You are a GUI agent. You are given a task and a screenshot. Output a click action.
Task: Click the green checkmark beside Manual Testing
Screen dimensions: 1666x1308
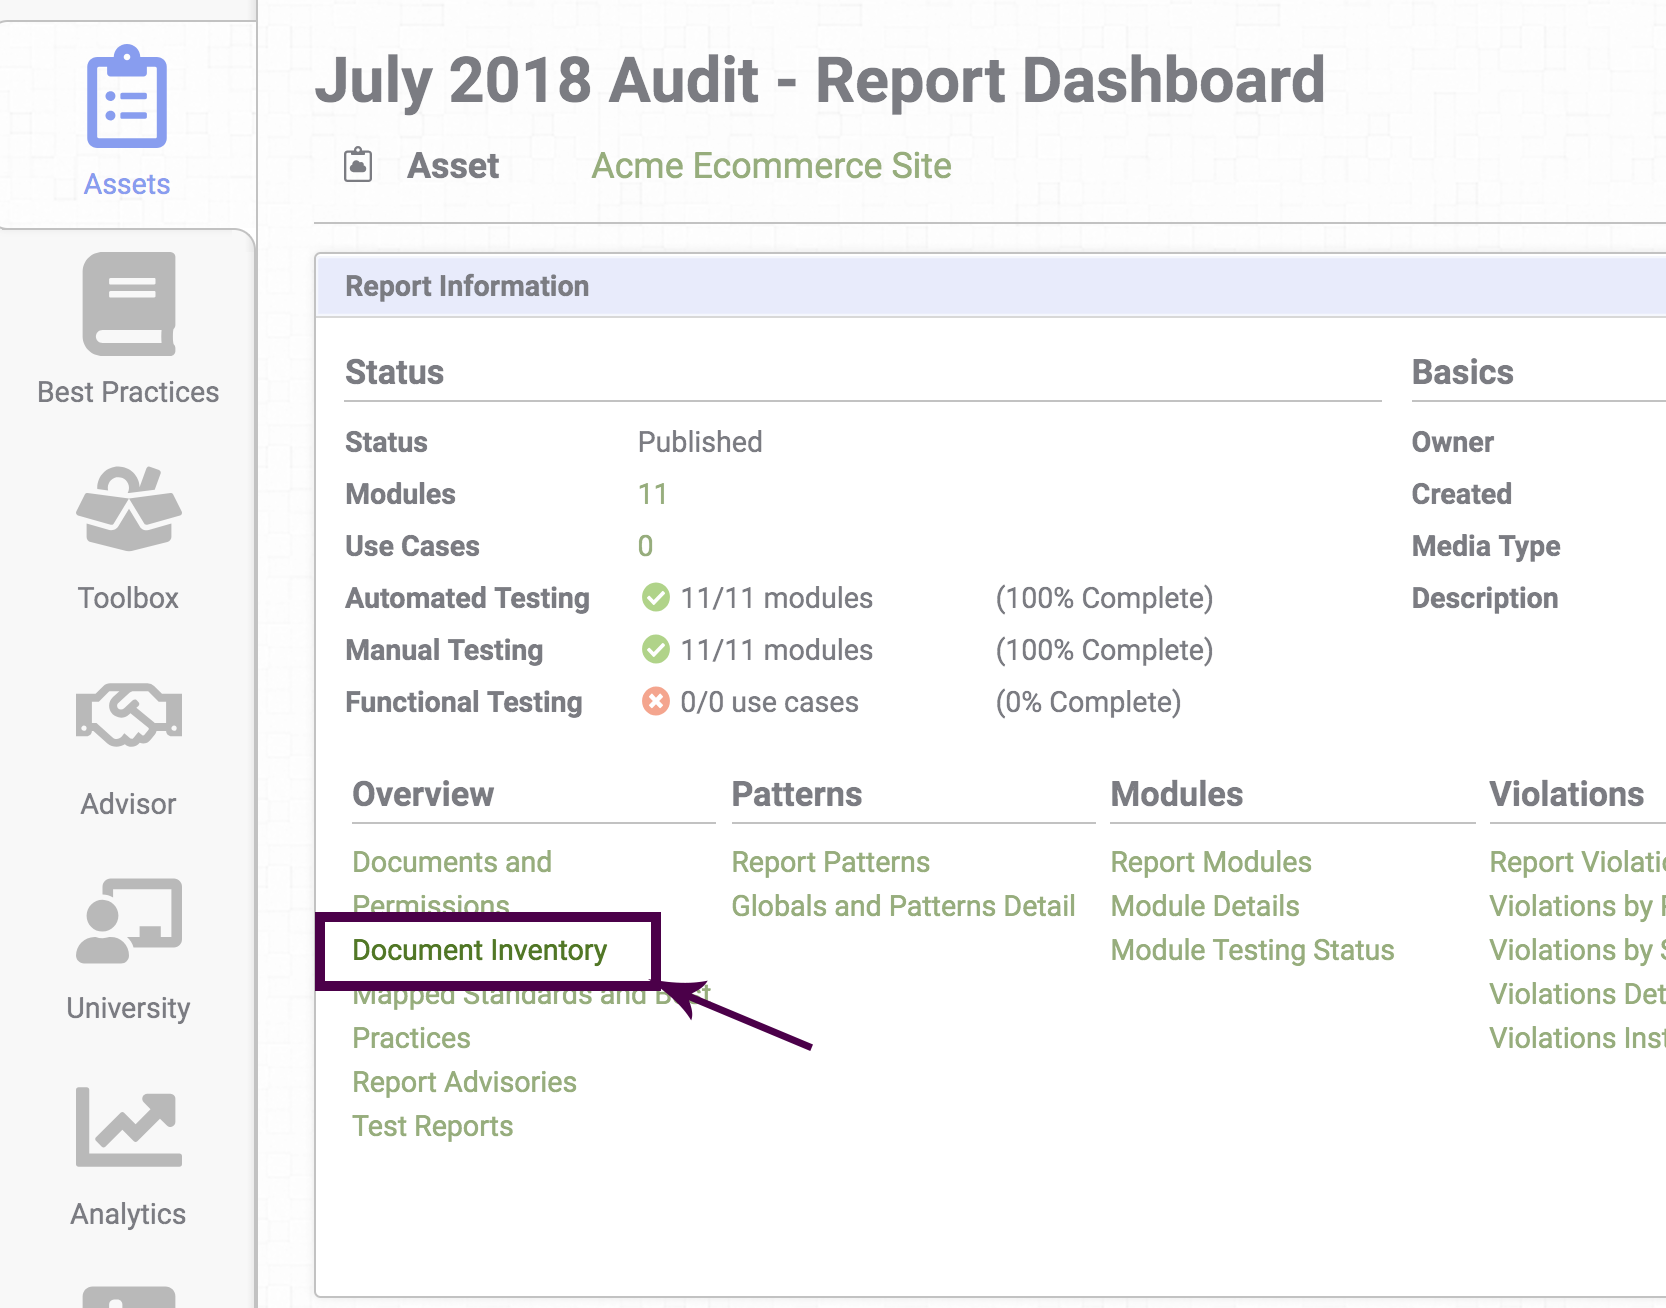point(655,649)
